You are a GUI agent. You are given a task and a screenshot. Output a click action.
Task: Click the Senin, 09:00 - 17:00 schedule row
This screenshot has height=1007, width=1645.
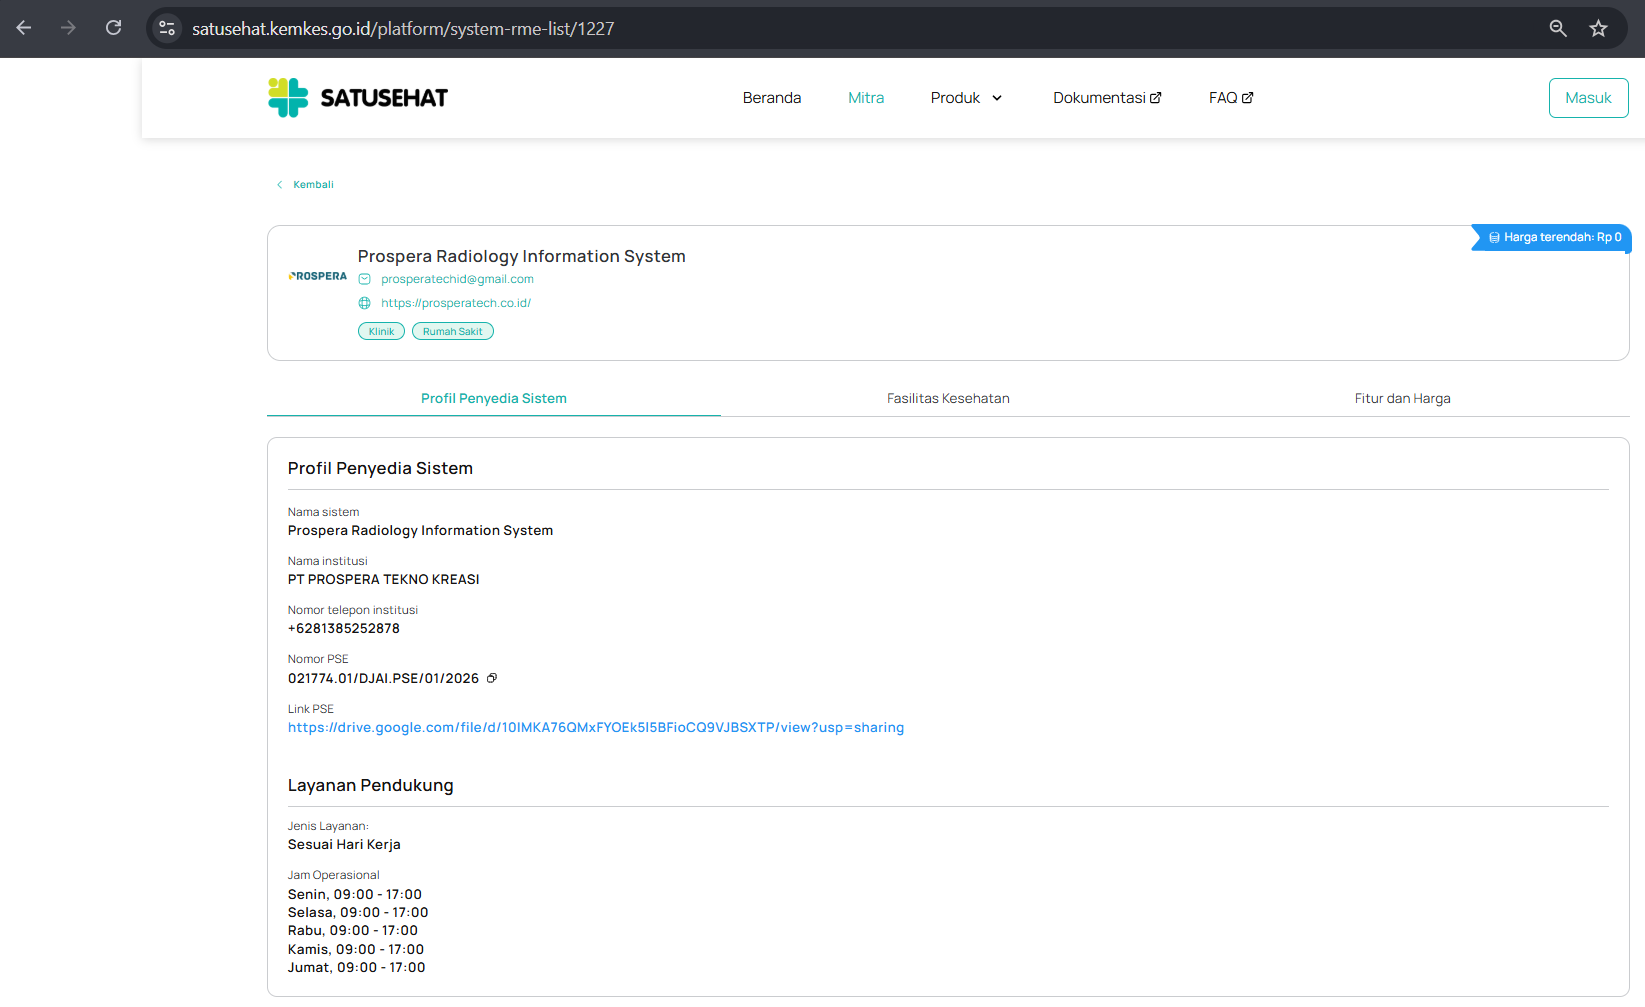[355, 895]
